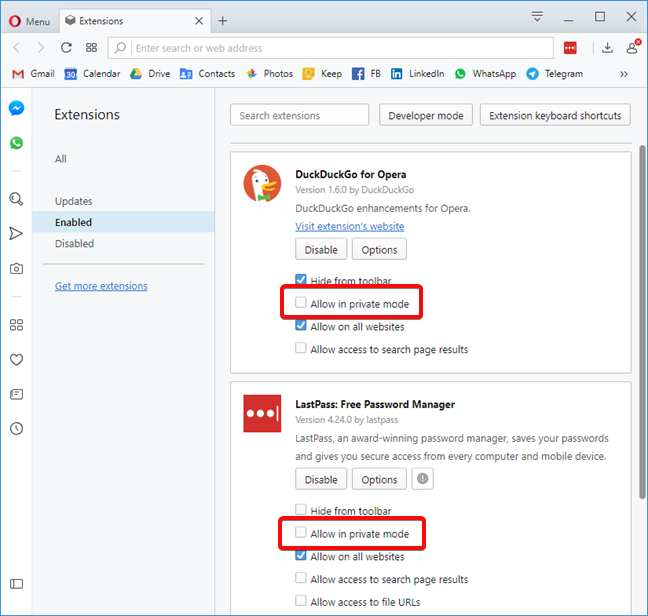This screenshot has width=648, height=616.
Task: Open DuckDuckGo extension Options
Action: tap(379, 249)
